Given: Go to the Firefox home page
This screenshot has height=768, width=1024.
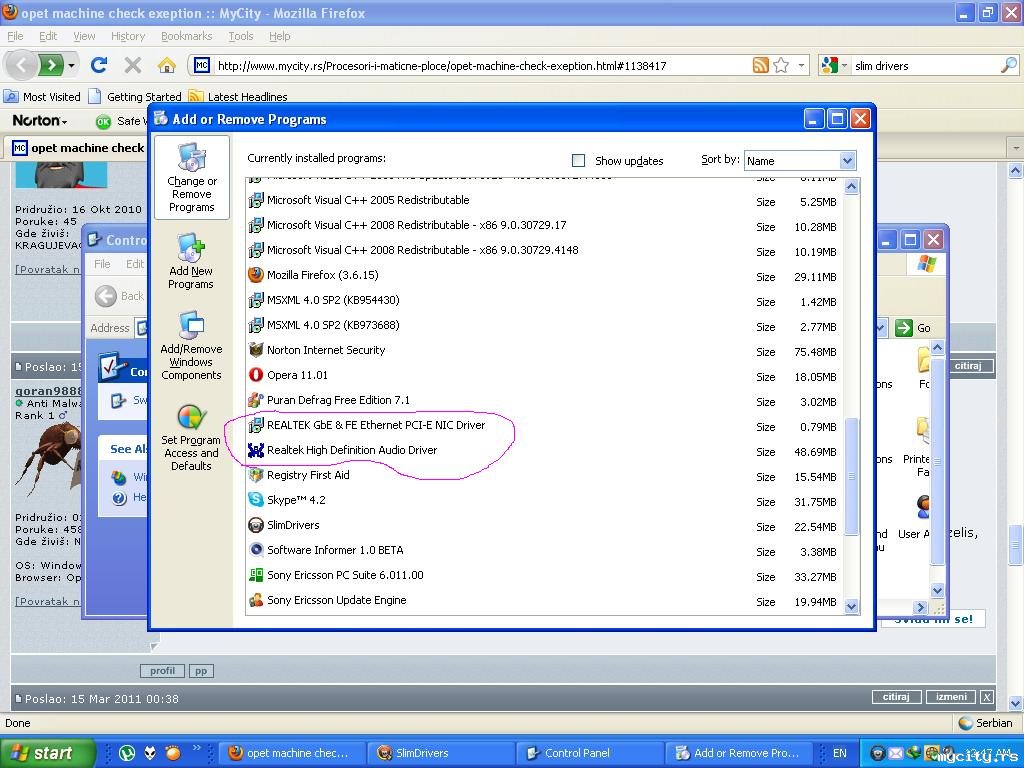Looking at the screenshot, I should tap(167, 65).
